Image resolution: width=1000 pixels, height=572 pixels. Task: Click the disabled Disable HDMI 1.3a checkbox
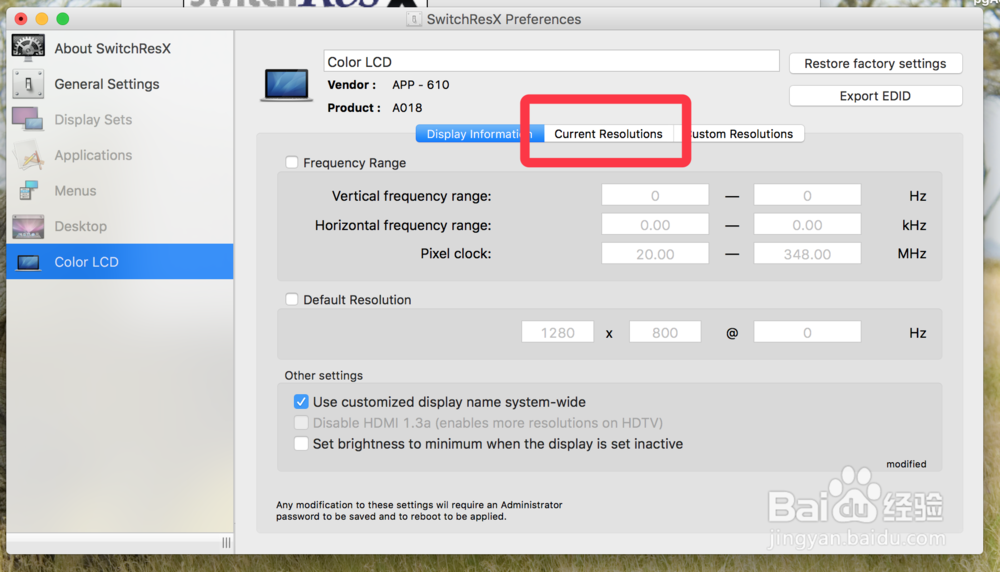[301, 423]
